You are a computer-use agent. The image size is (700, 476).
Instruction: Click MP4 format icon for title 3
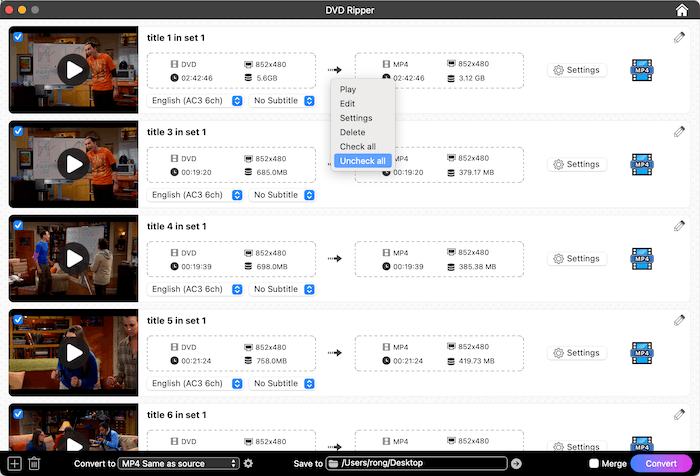[x=641, y=165]
